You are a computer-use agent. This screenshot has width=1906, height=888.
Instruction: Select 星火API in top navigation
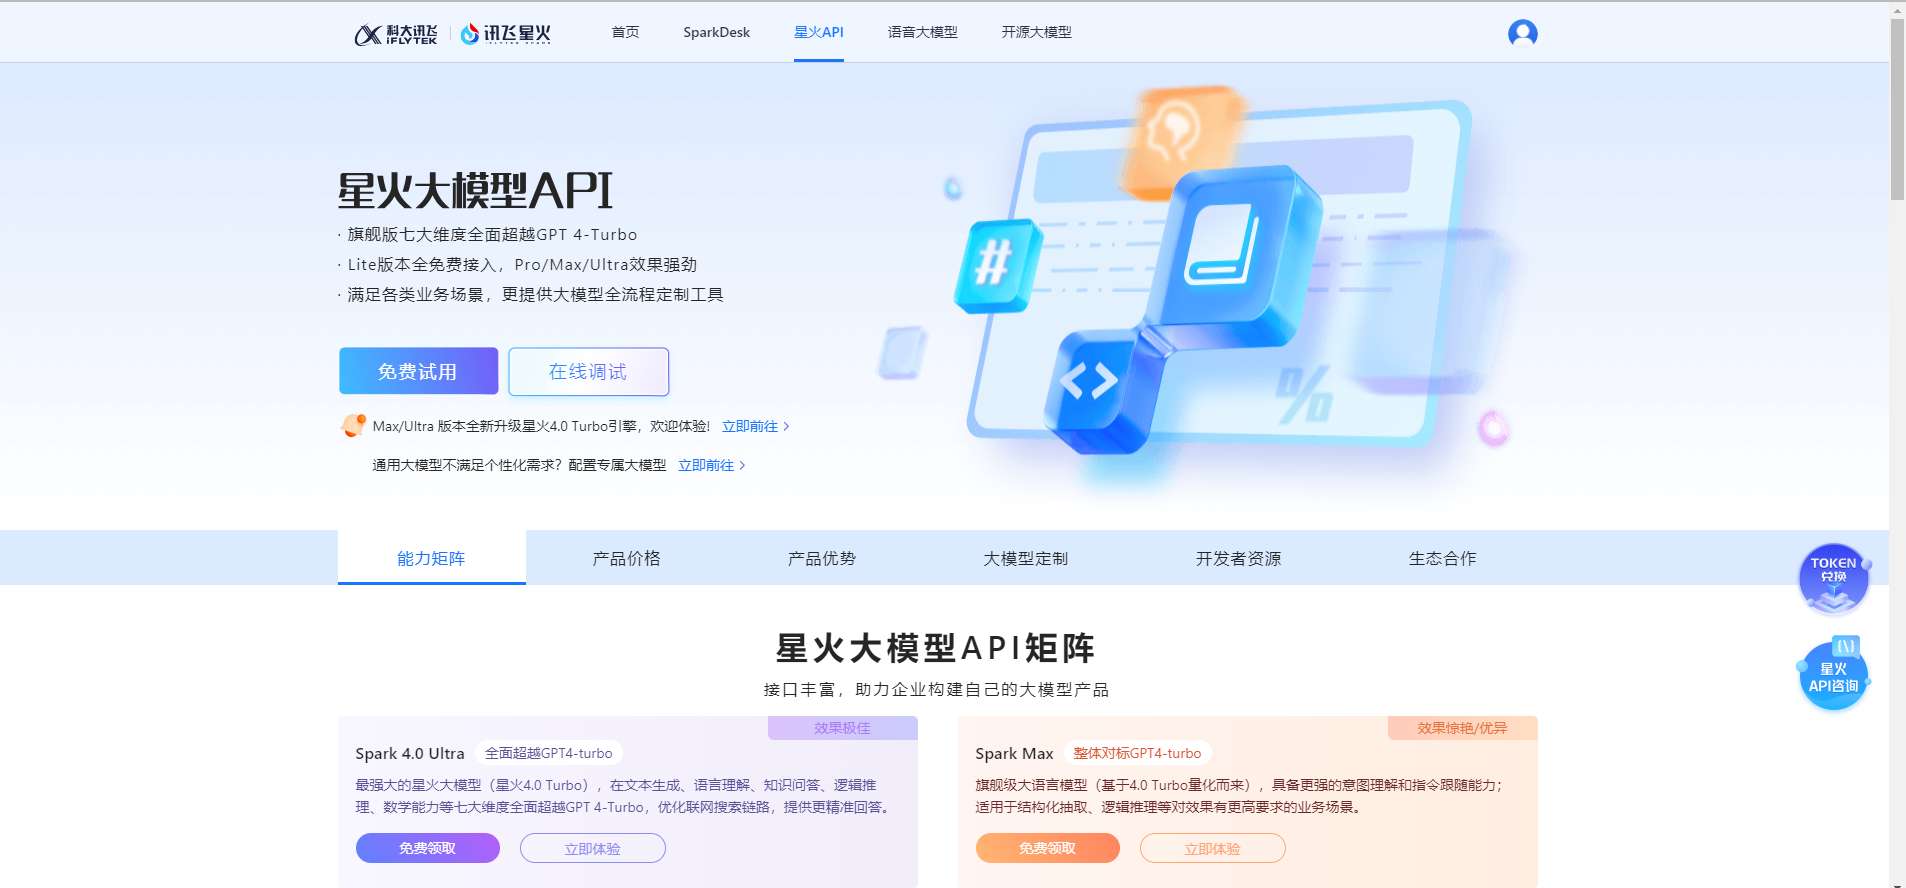coord(818,32)
